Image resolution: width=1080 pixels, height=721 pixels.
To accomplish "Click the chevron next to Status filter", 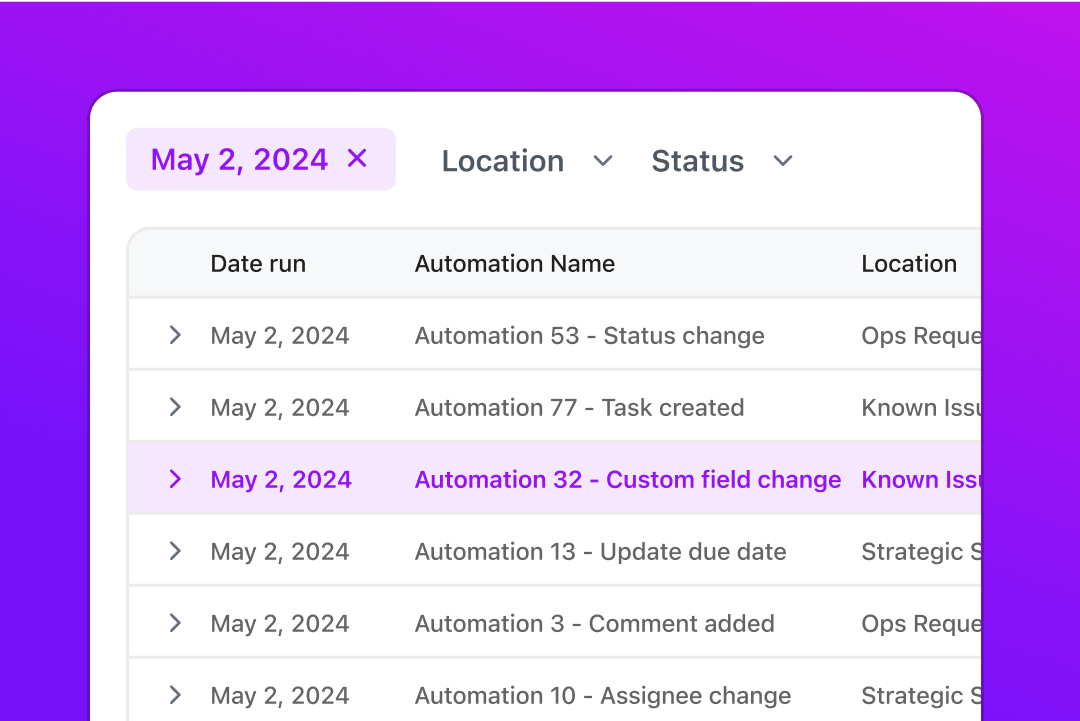I will (x=783, y=160).
